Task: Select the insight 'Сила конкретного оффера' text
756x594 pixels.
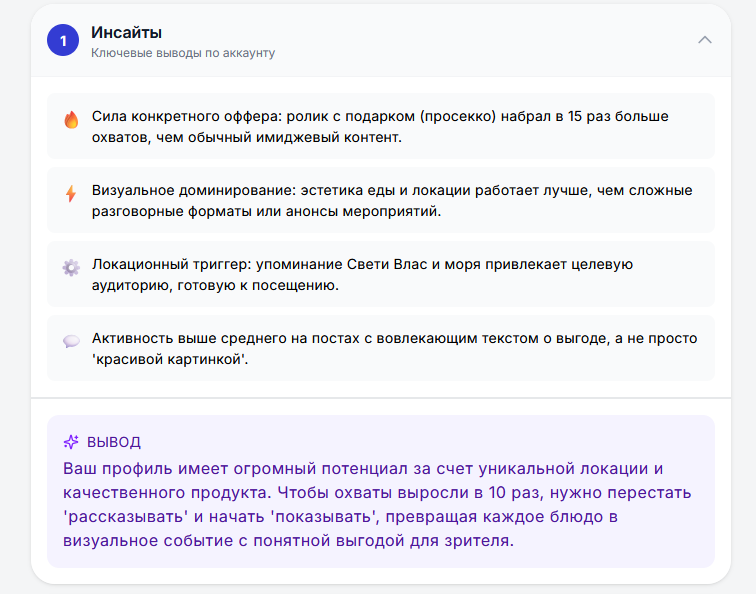Action: (x=380, y=127)
